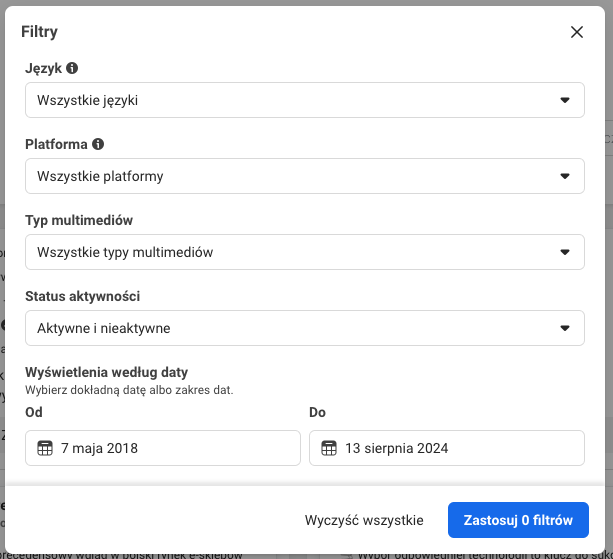The width and height of the screenshot is (613, 559).
Task: Open the Wszystkie platformy dropdown
Action: pyautogui.click(x=305, y=176)
